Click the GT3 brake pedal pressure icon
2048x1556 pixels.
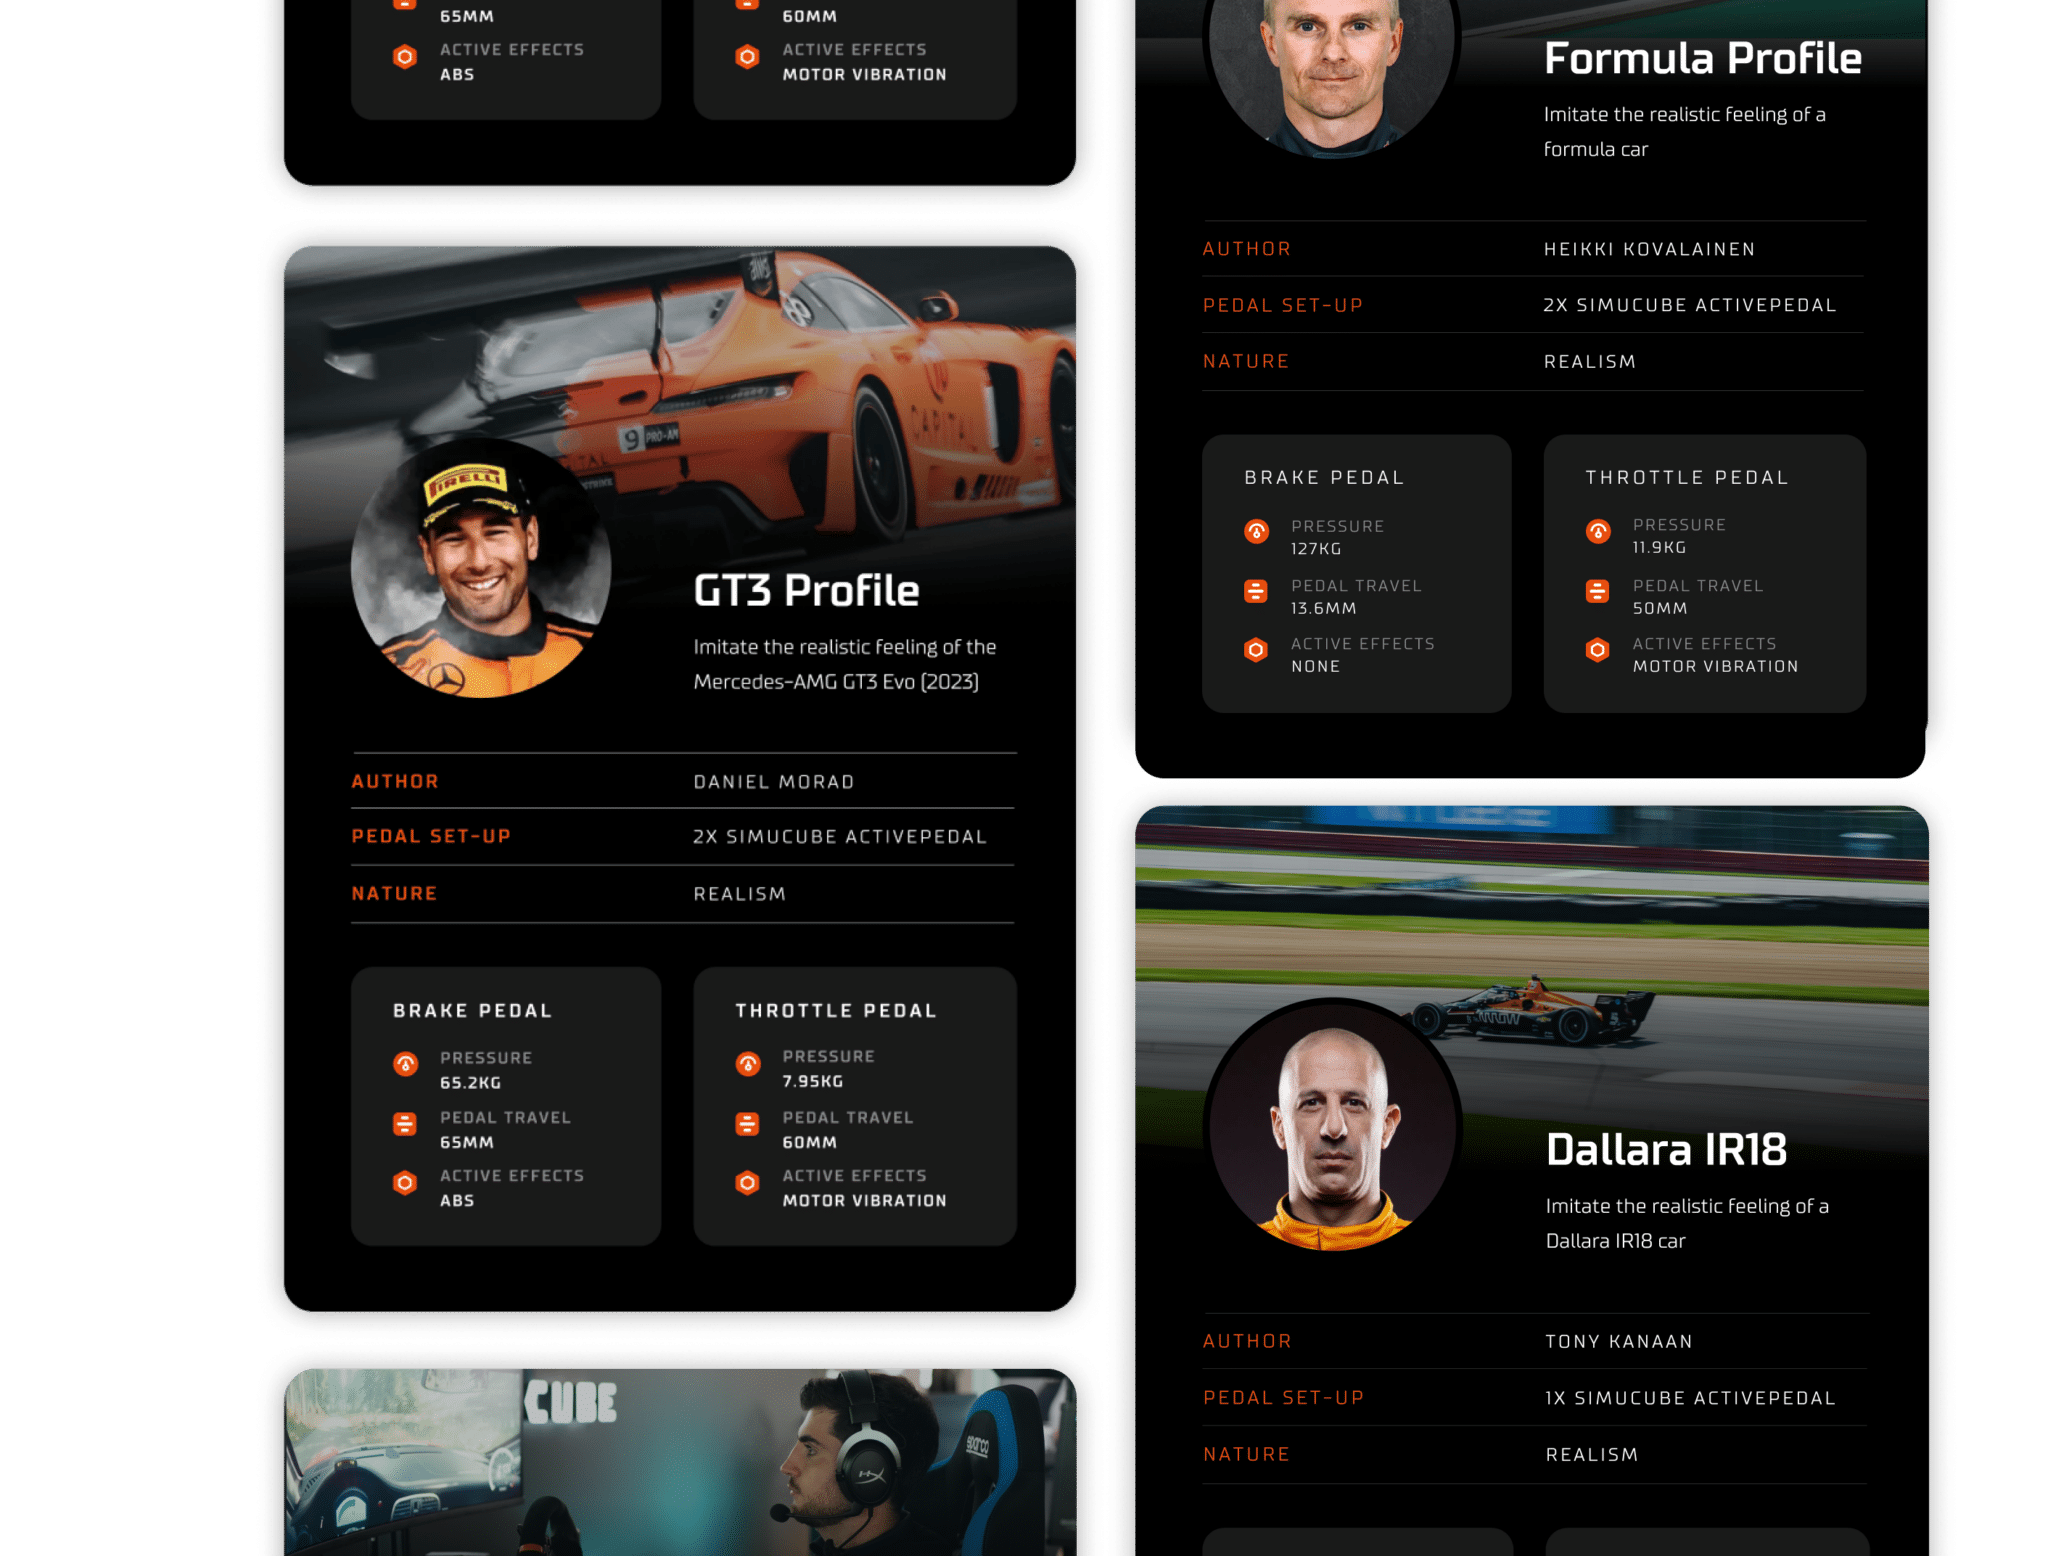(405, 1064)
